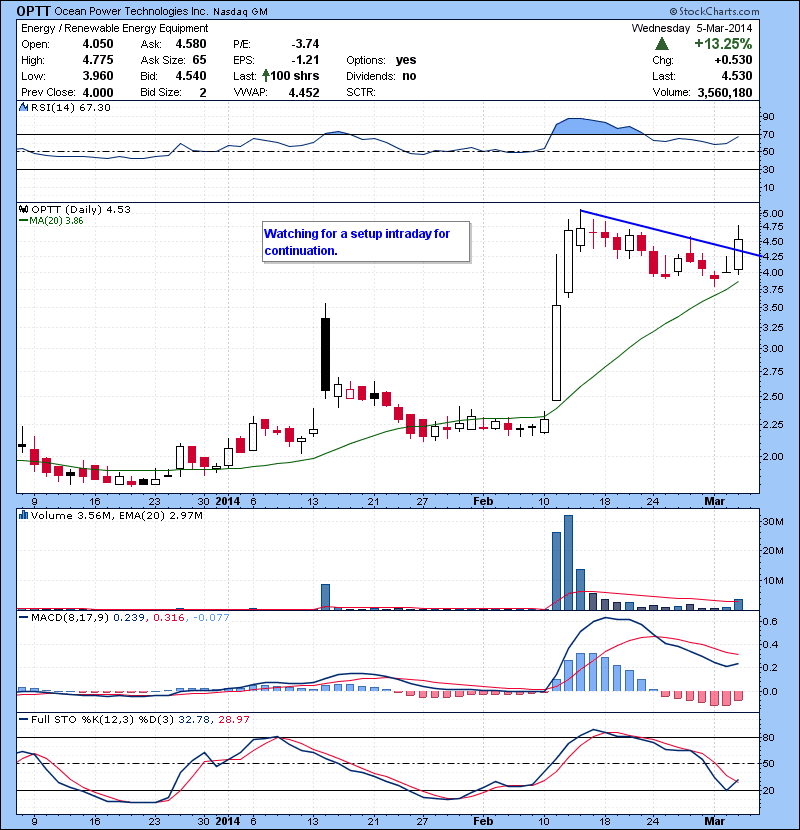Click the MACD histogram value -0.077

(211, 617)
